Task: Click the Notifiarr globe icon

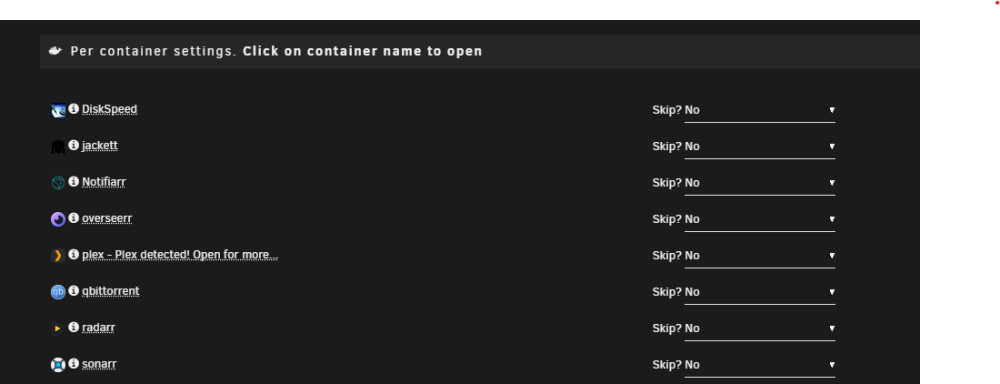Action: click(x=58, y=183)
